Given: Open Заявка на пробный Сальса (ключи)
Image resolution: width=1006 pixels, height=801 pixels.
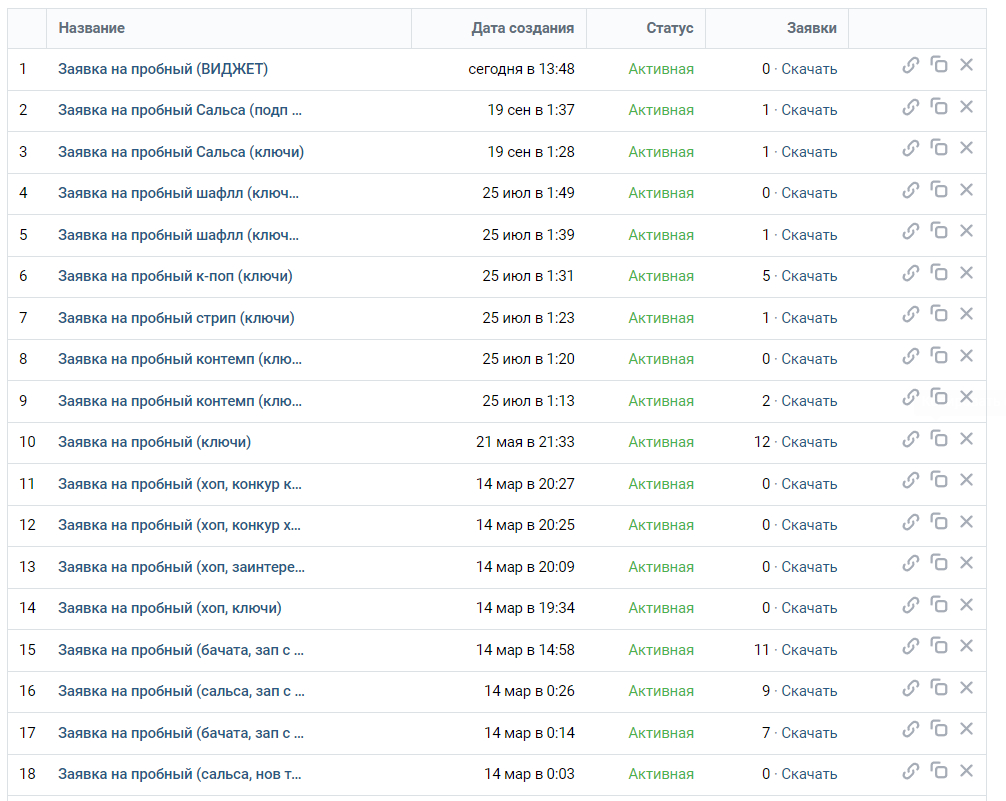Looking at the screenshot, I should click(181, 152).
